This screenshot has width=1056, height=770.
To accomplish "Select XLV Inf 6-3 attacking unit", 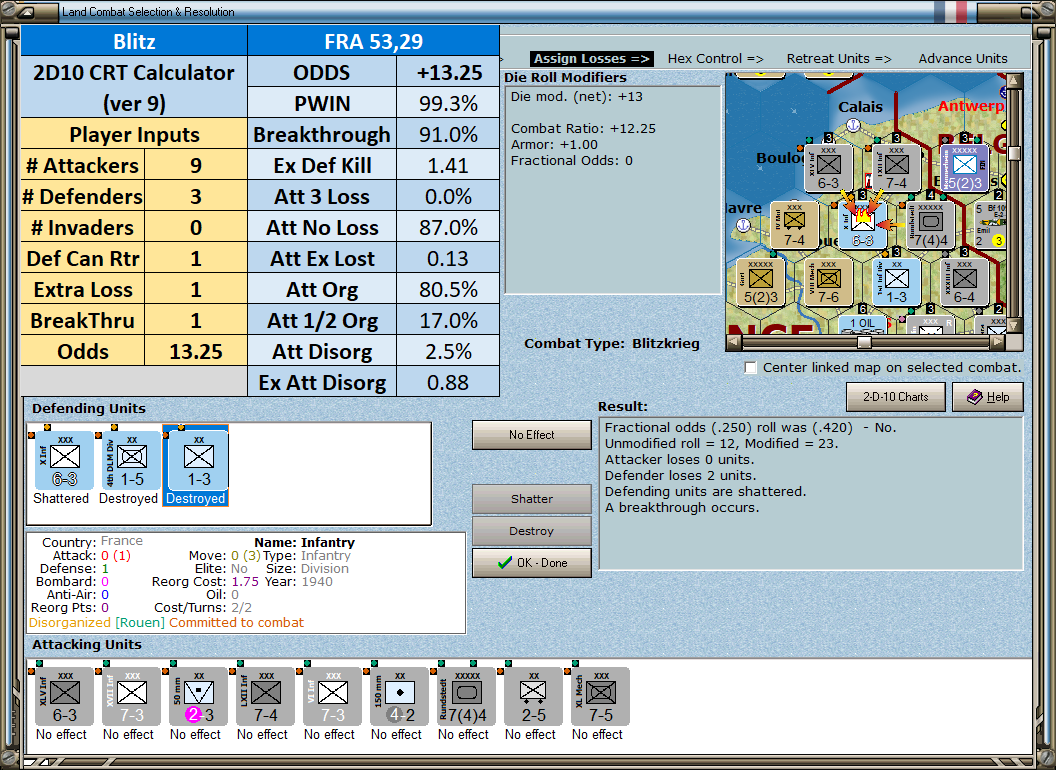I will 64,697.
